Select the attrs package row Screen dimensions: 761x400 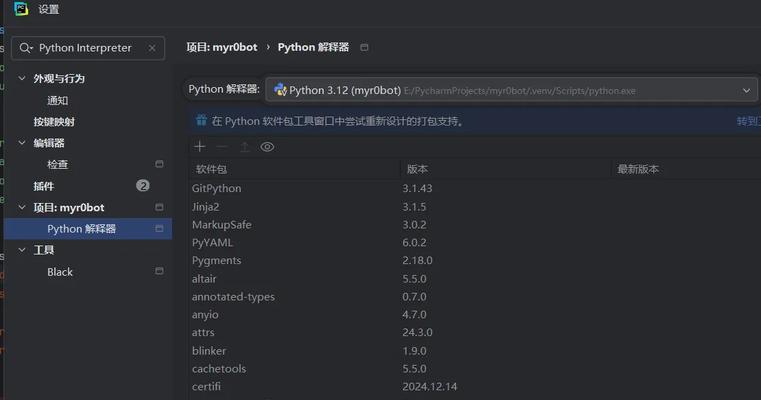click(x=475, y=333)
